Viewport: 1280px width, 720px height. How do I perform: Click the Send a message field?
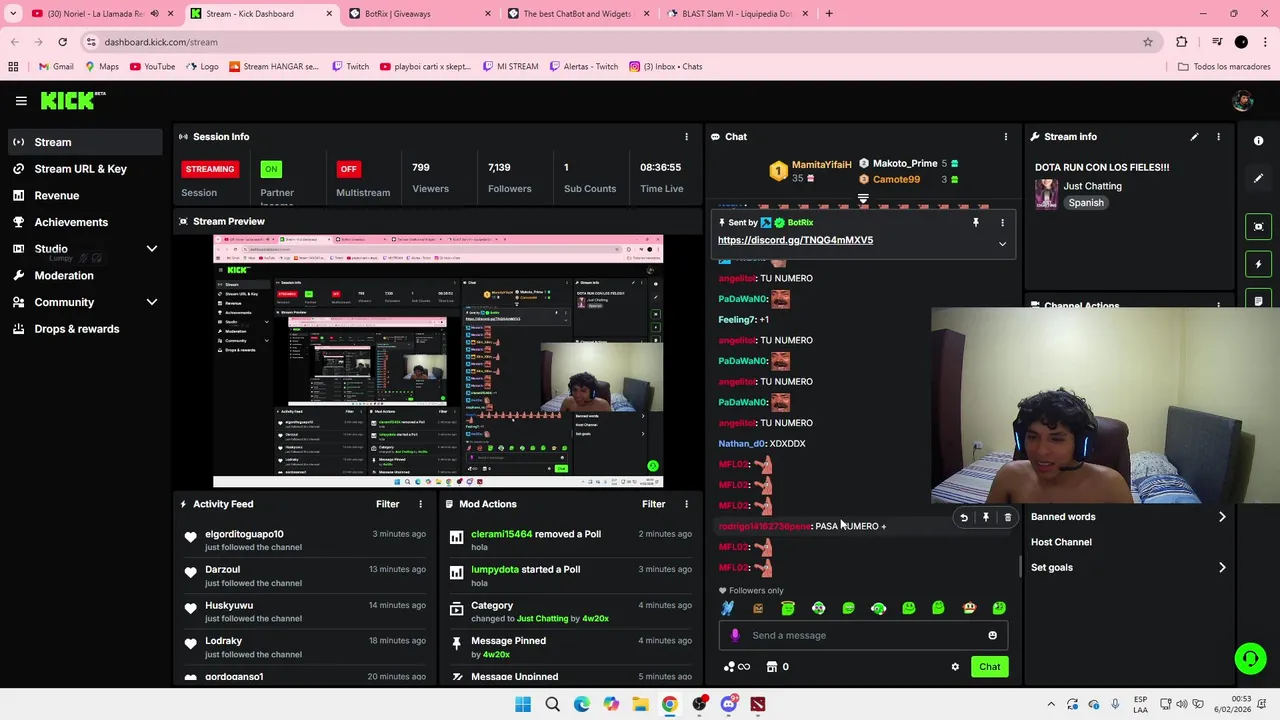point(863,635)
